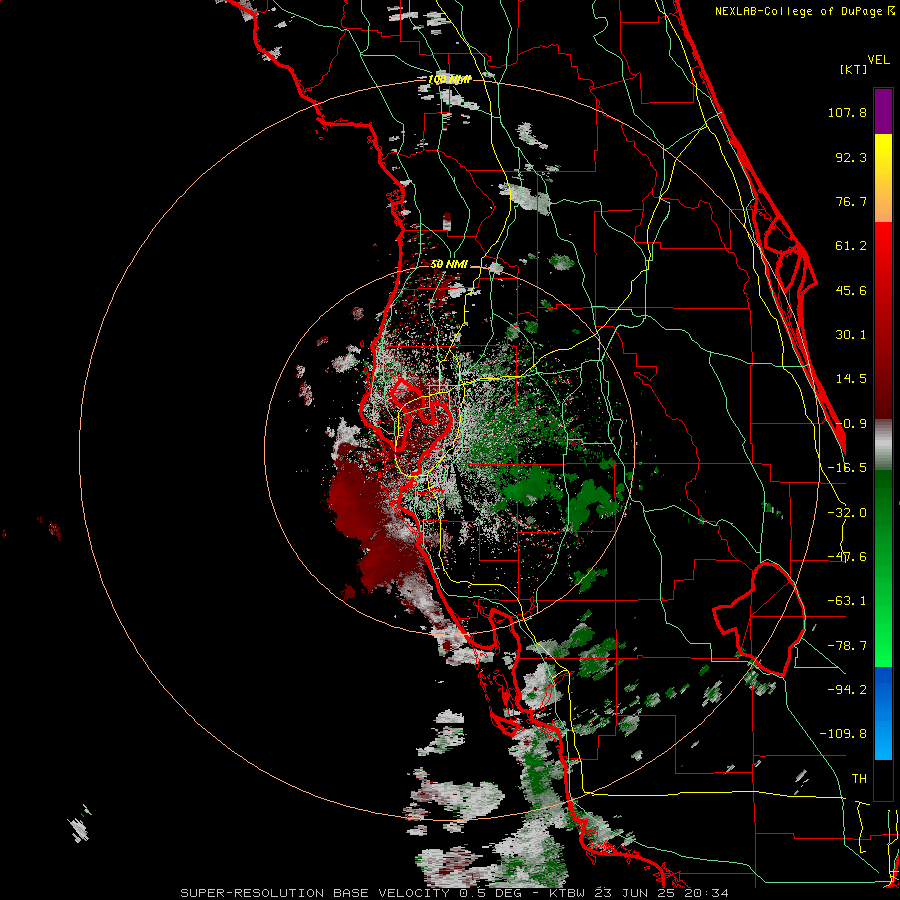Click the TH threshold label
This screenshot has height=900, width=900.
pos(859,779)
